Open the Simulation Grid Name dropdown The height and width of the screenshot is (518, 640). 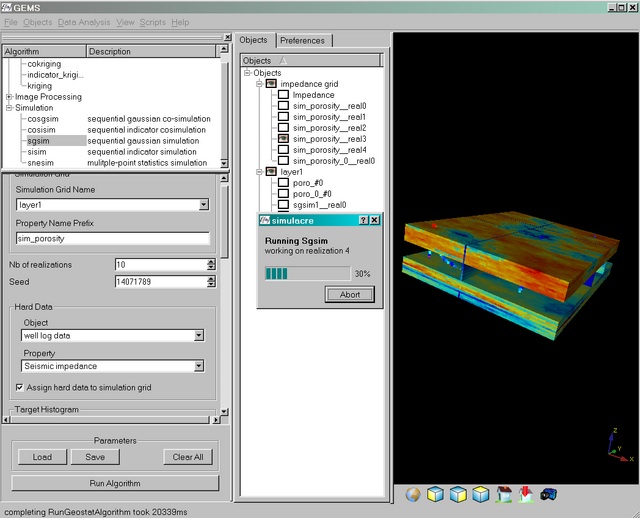(203, 204)
